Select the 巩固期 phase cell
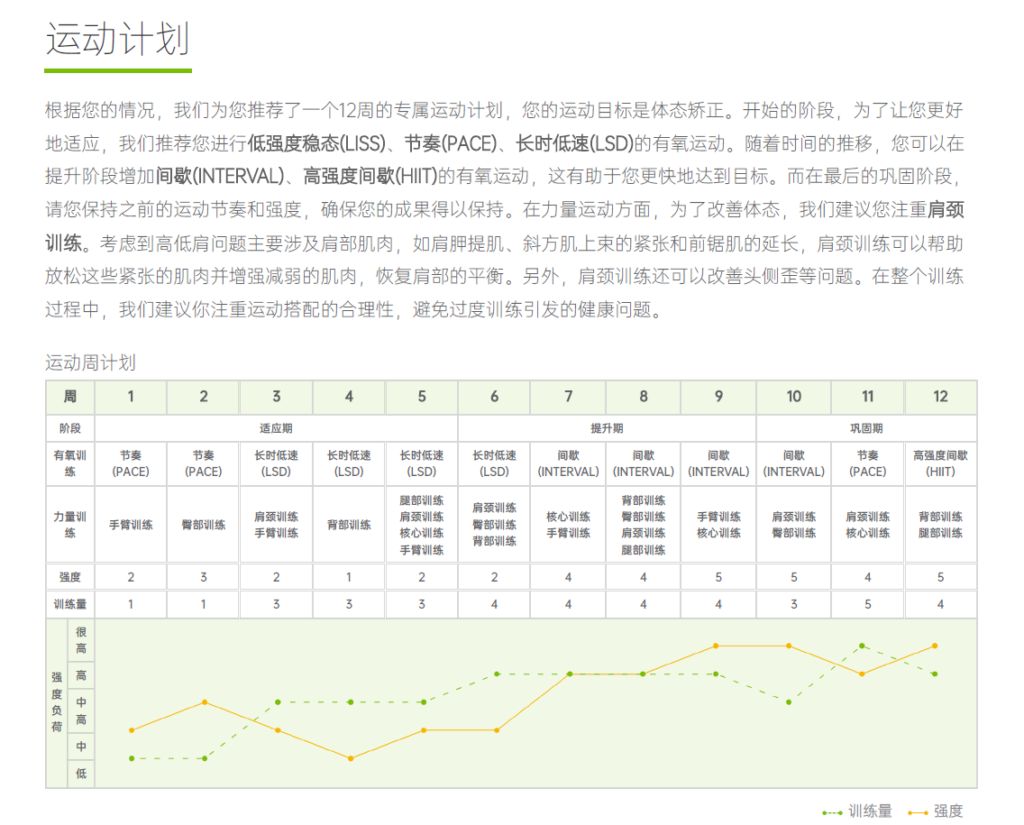1024x825 pixels. click(866, 428)
